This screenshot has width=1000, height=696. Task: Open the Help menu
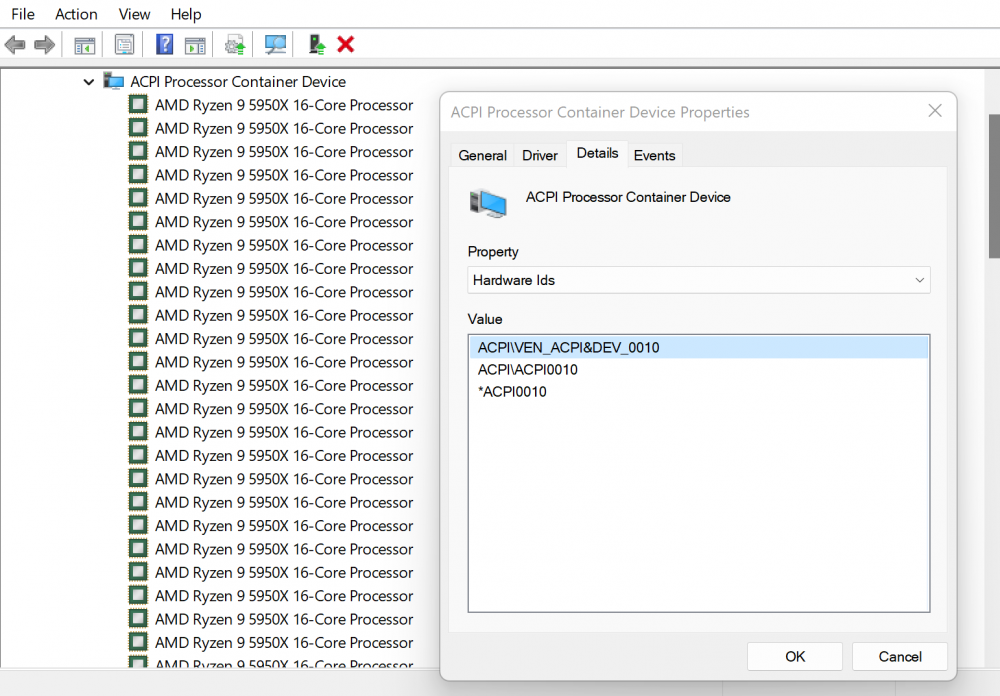186,14
